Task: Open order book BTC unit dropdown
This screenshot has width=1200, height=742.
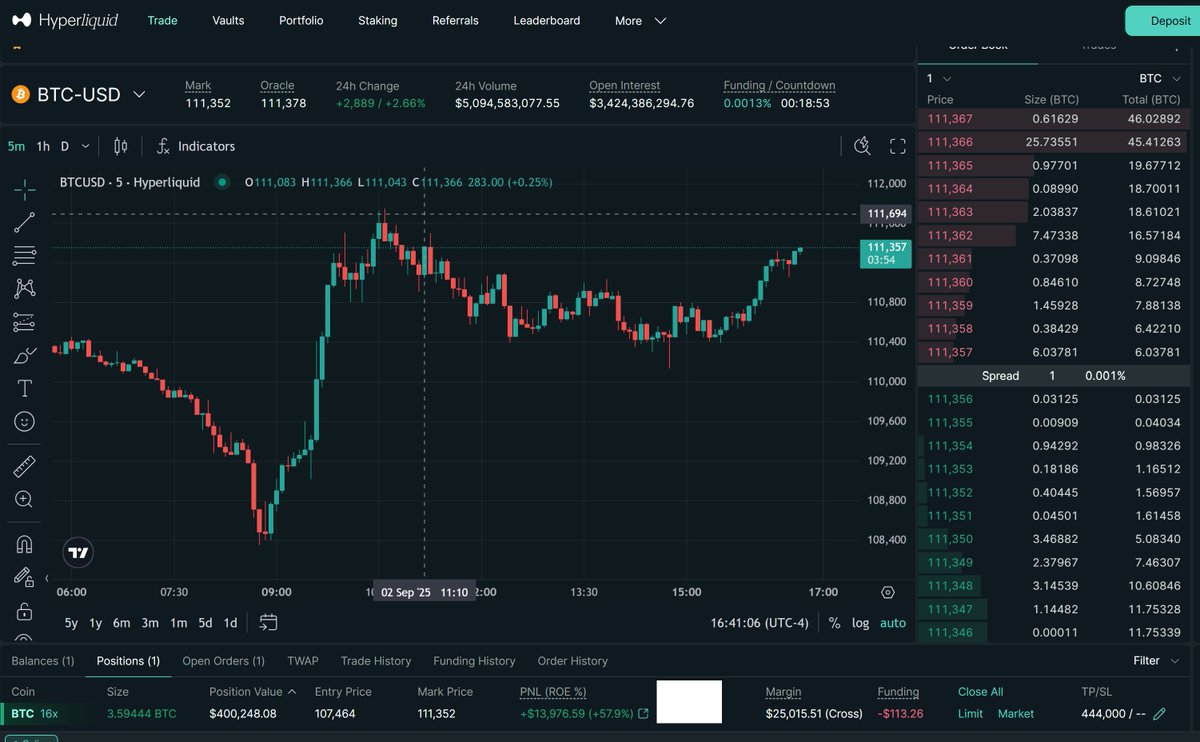Action: [x=1160, y=78]
